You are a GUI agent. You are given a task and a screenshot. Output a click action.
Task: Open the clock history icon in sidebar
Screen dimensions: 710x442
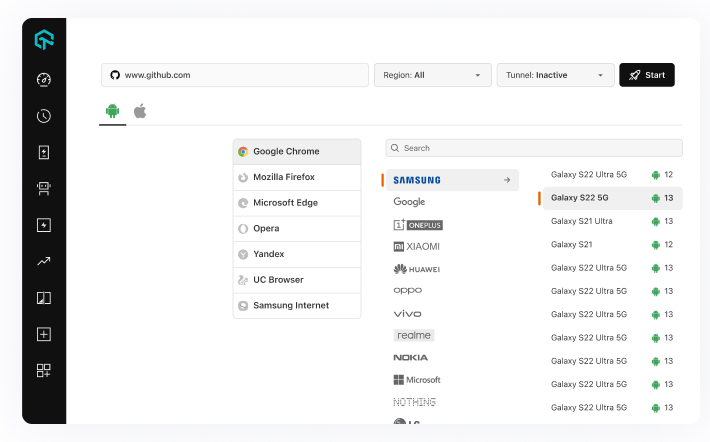[x=44, y=116]
